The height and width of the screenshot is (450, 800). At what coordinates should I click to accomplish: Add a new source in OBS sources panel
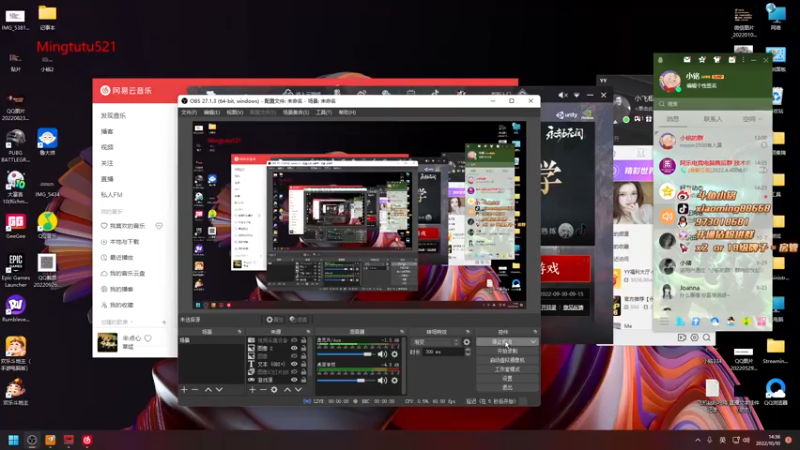tap(252, 390)
